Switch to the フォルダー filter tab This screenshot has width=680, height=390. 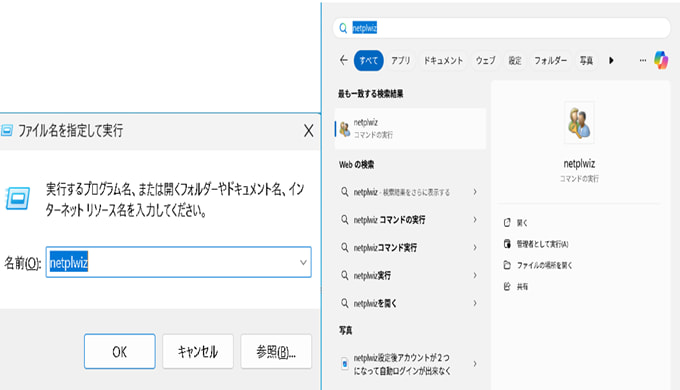pos(550,60)
